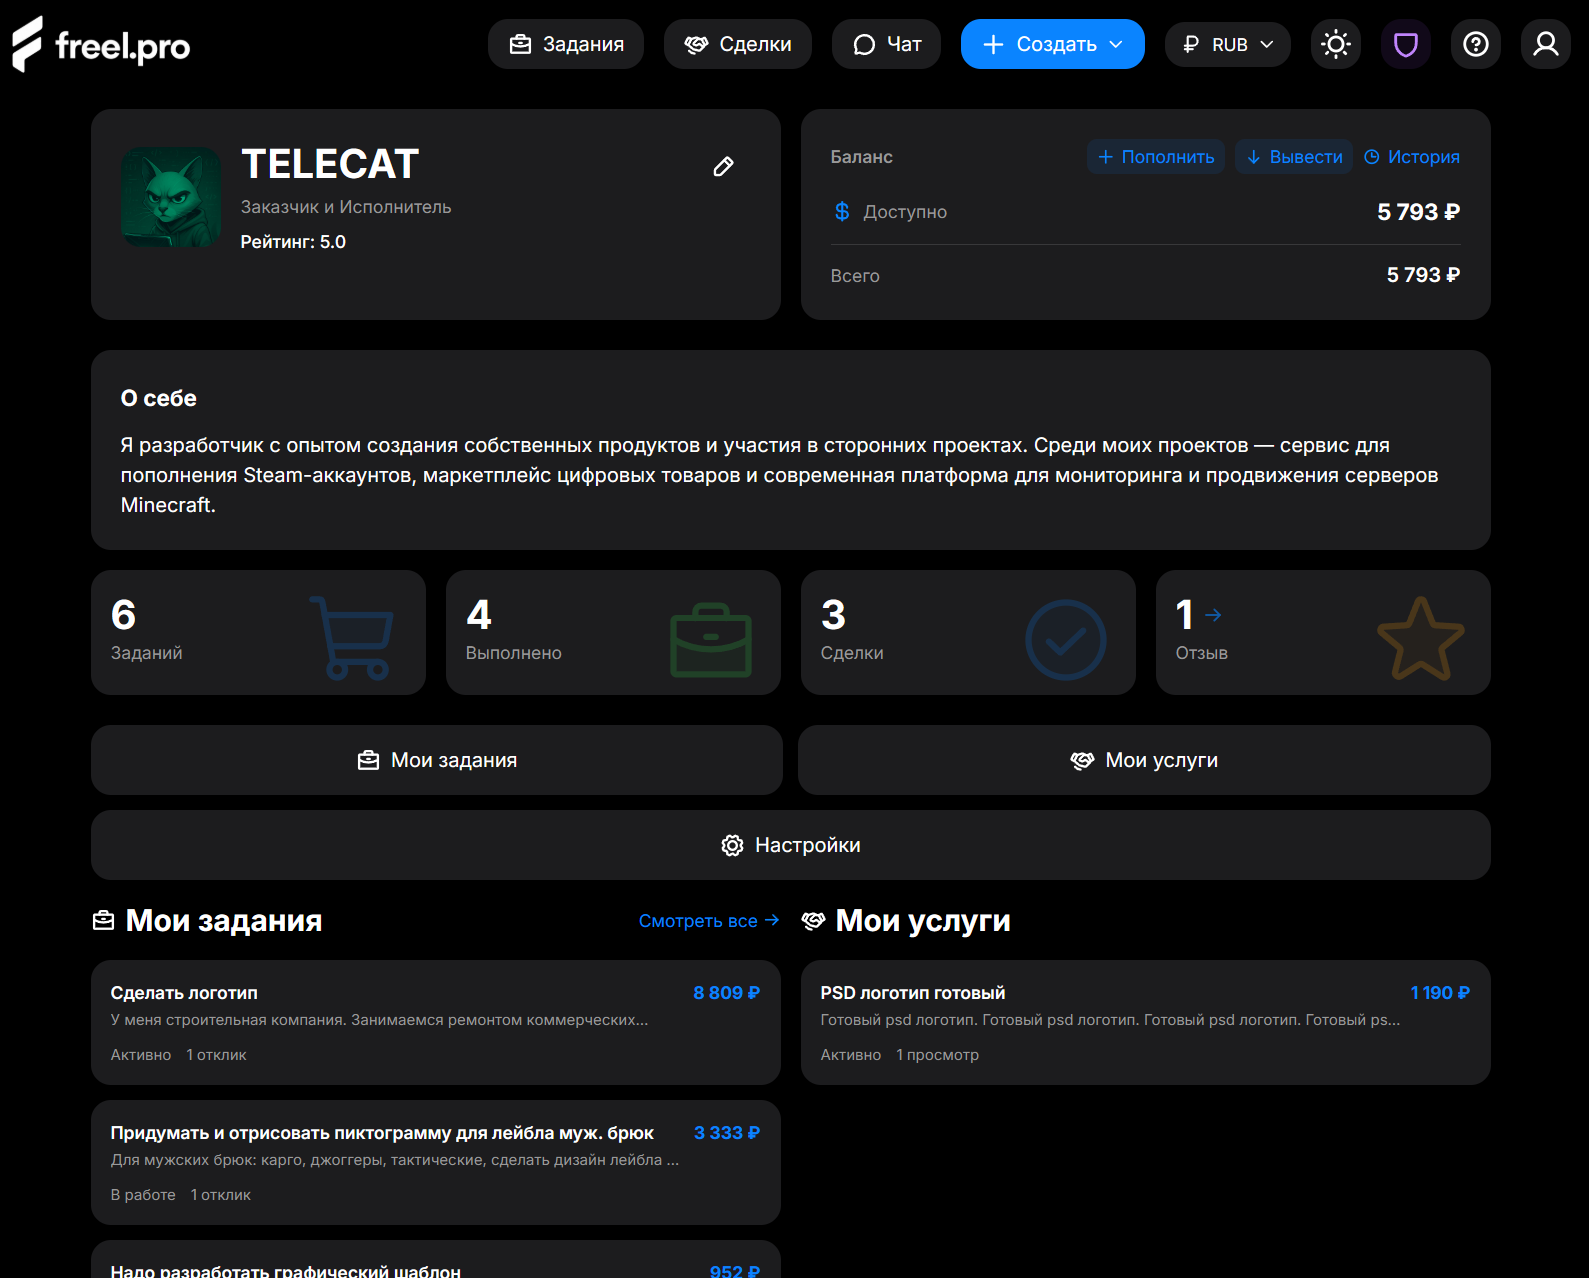Expand the RUB currency dropdown

[1227, 45]
